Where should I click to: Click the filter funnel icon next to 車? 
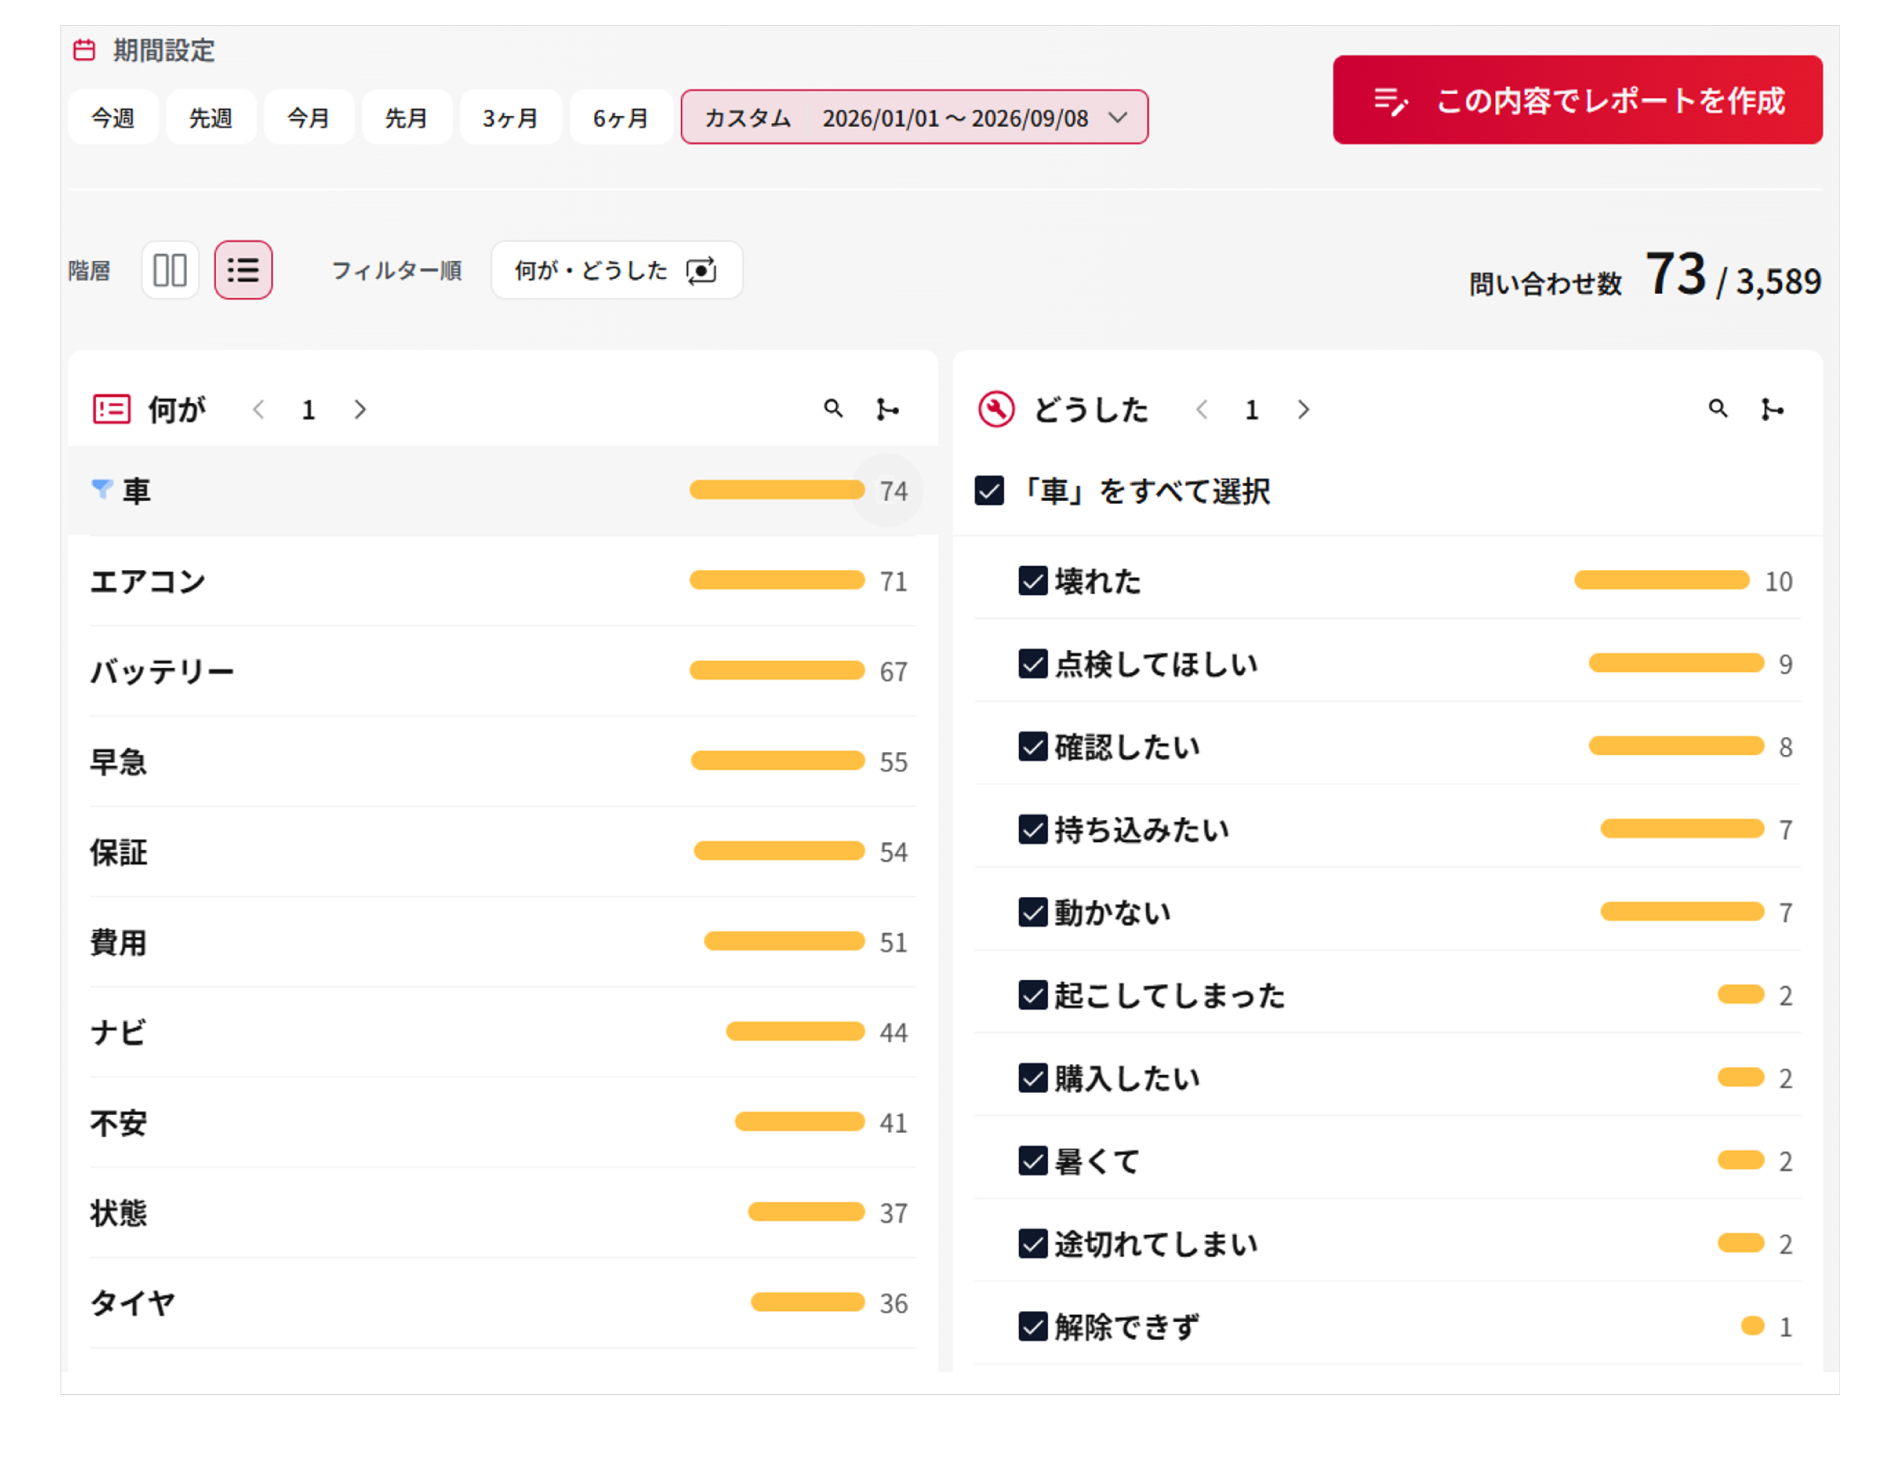pyautogui.click(x=101, y=489)
